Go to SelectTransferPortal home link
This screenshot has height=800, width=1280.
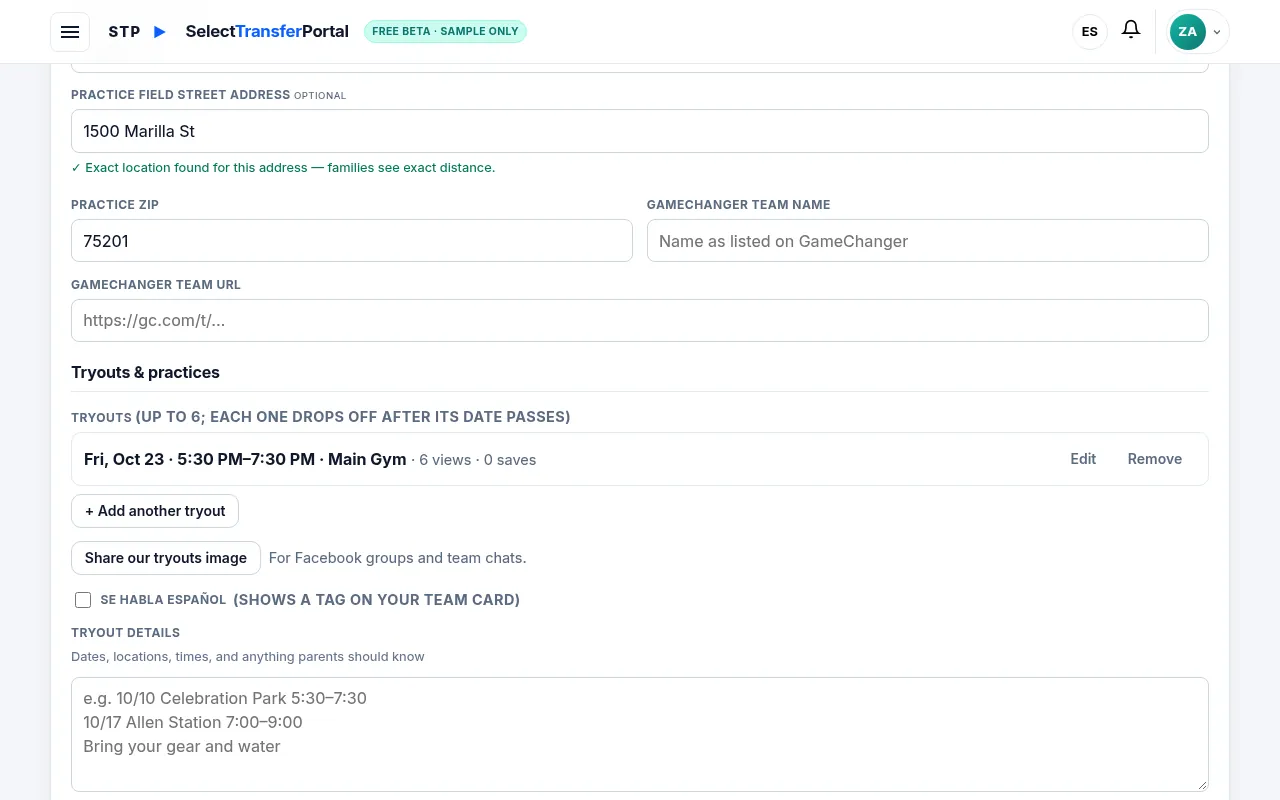[x=267, y=31]
